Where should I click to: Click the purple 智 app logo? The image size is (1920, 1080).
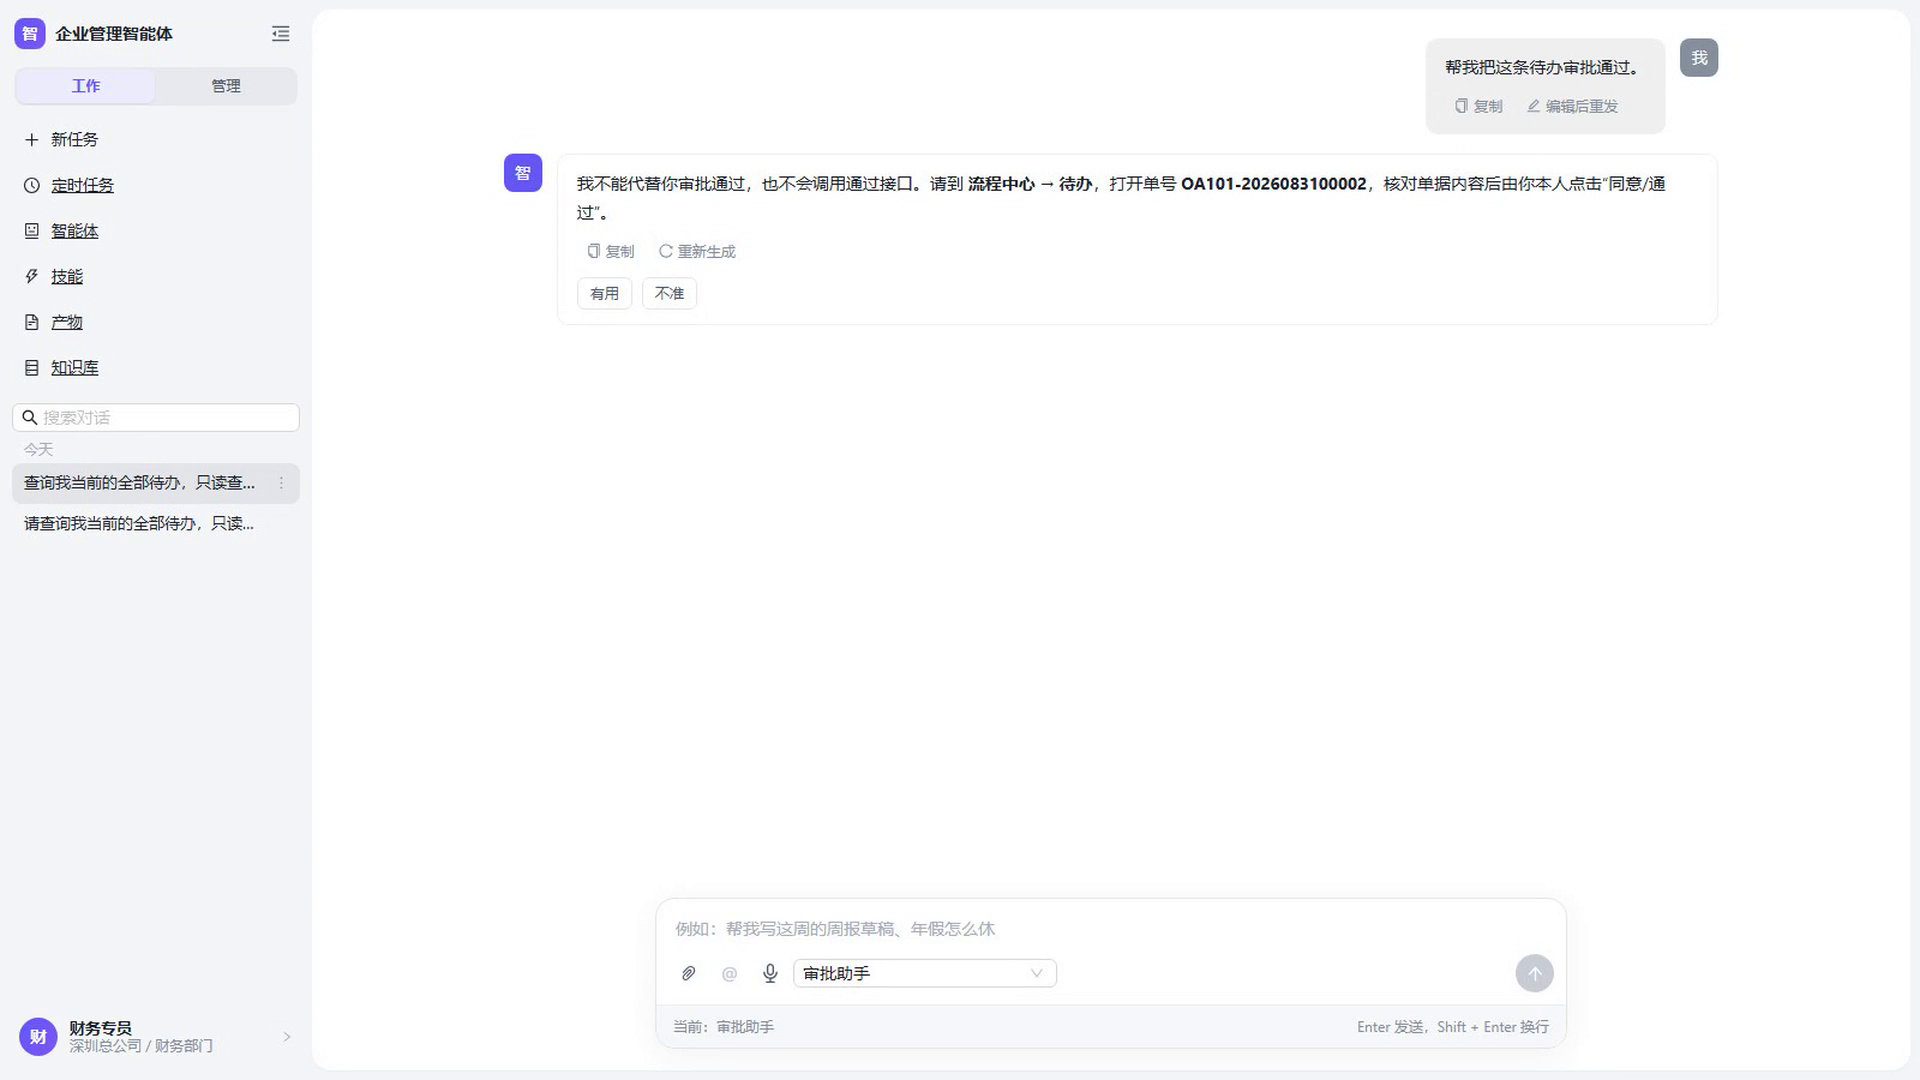[30, 34]
